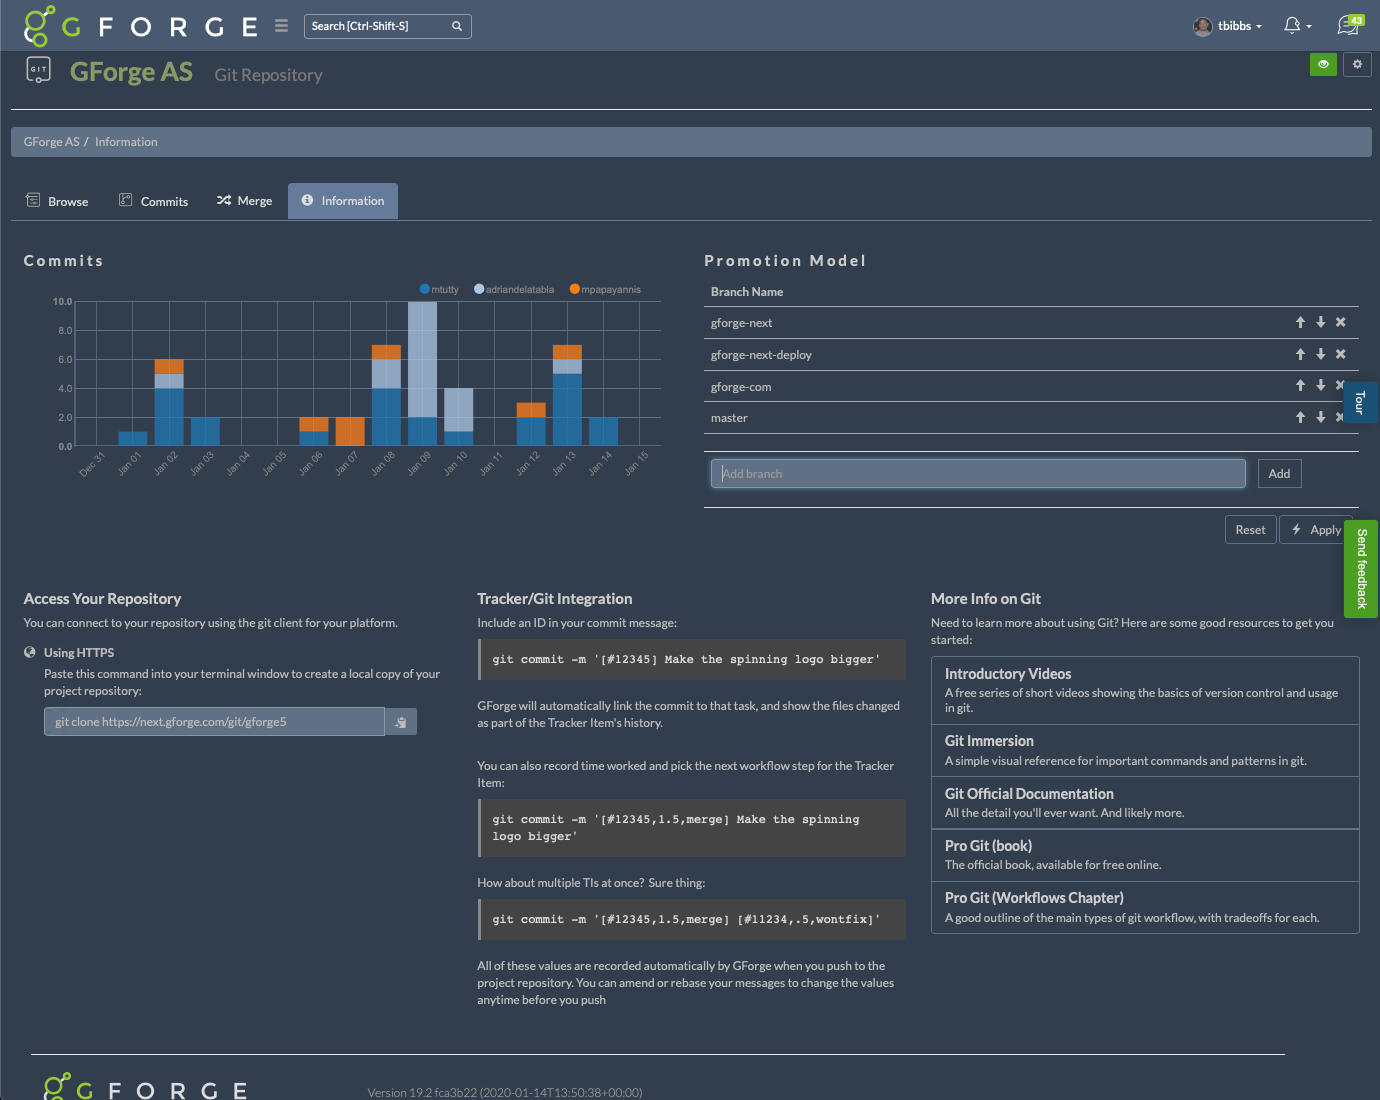Click the GForge logo in header
This screenshot has width=1380, height=1100.
coord(140,26)
